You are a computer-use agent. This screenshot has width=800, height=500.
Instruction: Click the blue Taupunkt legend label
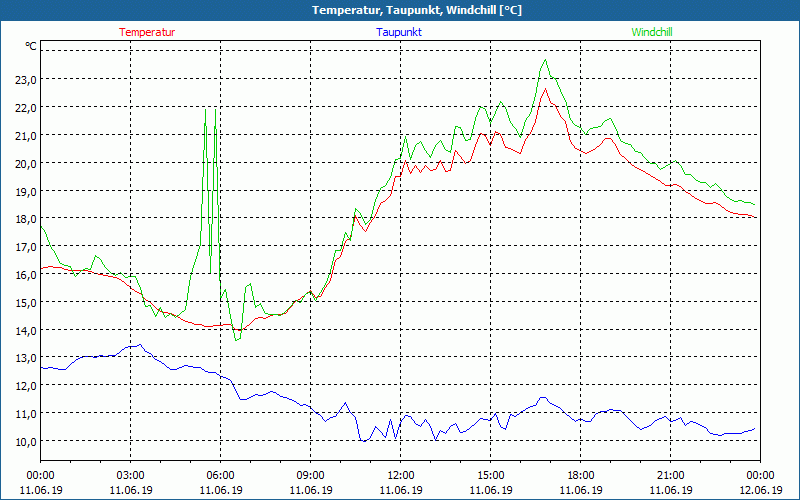[x=399, y=32]
